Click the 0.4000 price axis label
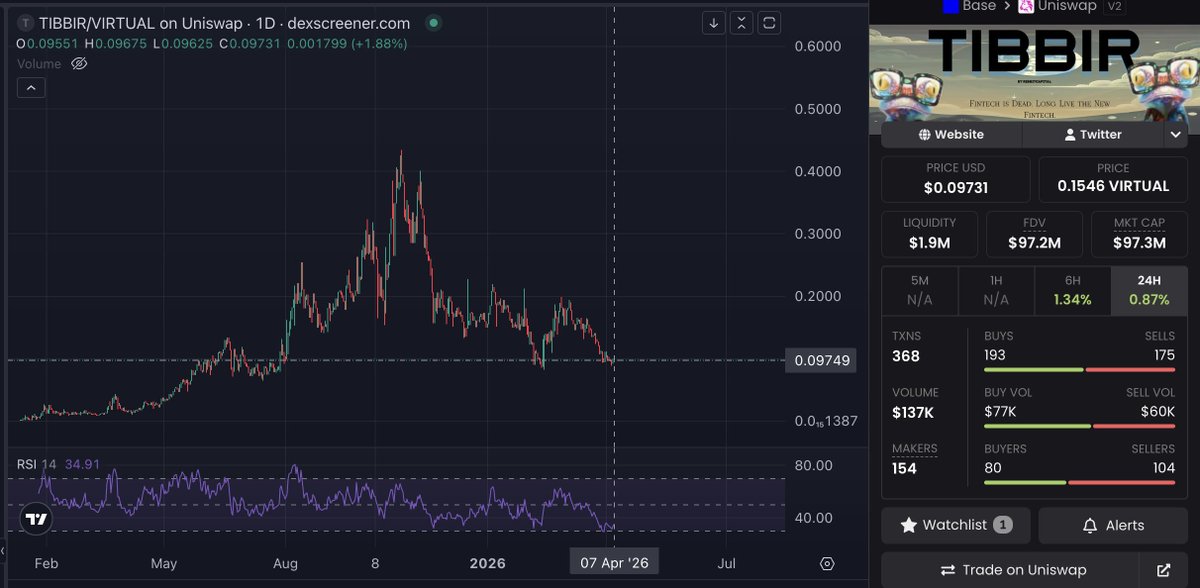 (817, 171)
